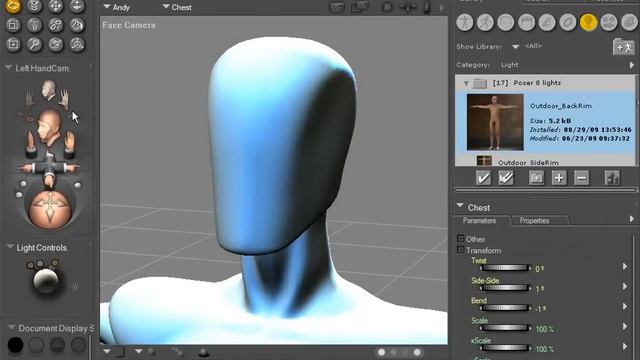The image size is (640, 360).
Task: Click the crossed-arms Move XZ camera control
Action: tap(49, 167)
